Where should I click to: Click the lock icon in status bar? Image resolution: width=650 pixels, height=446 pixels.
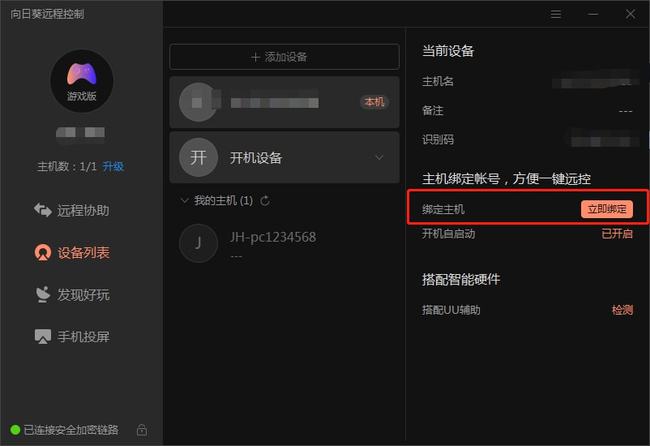tap(142, 430)
